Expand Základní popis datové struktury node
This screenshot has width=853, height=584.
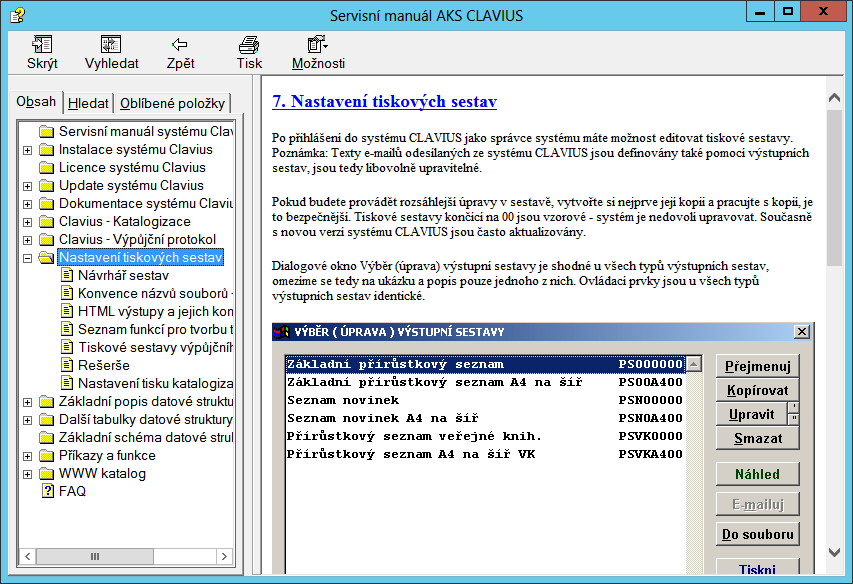click(28, 402)
